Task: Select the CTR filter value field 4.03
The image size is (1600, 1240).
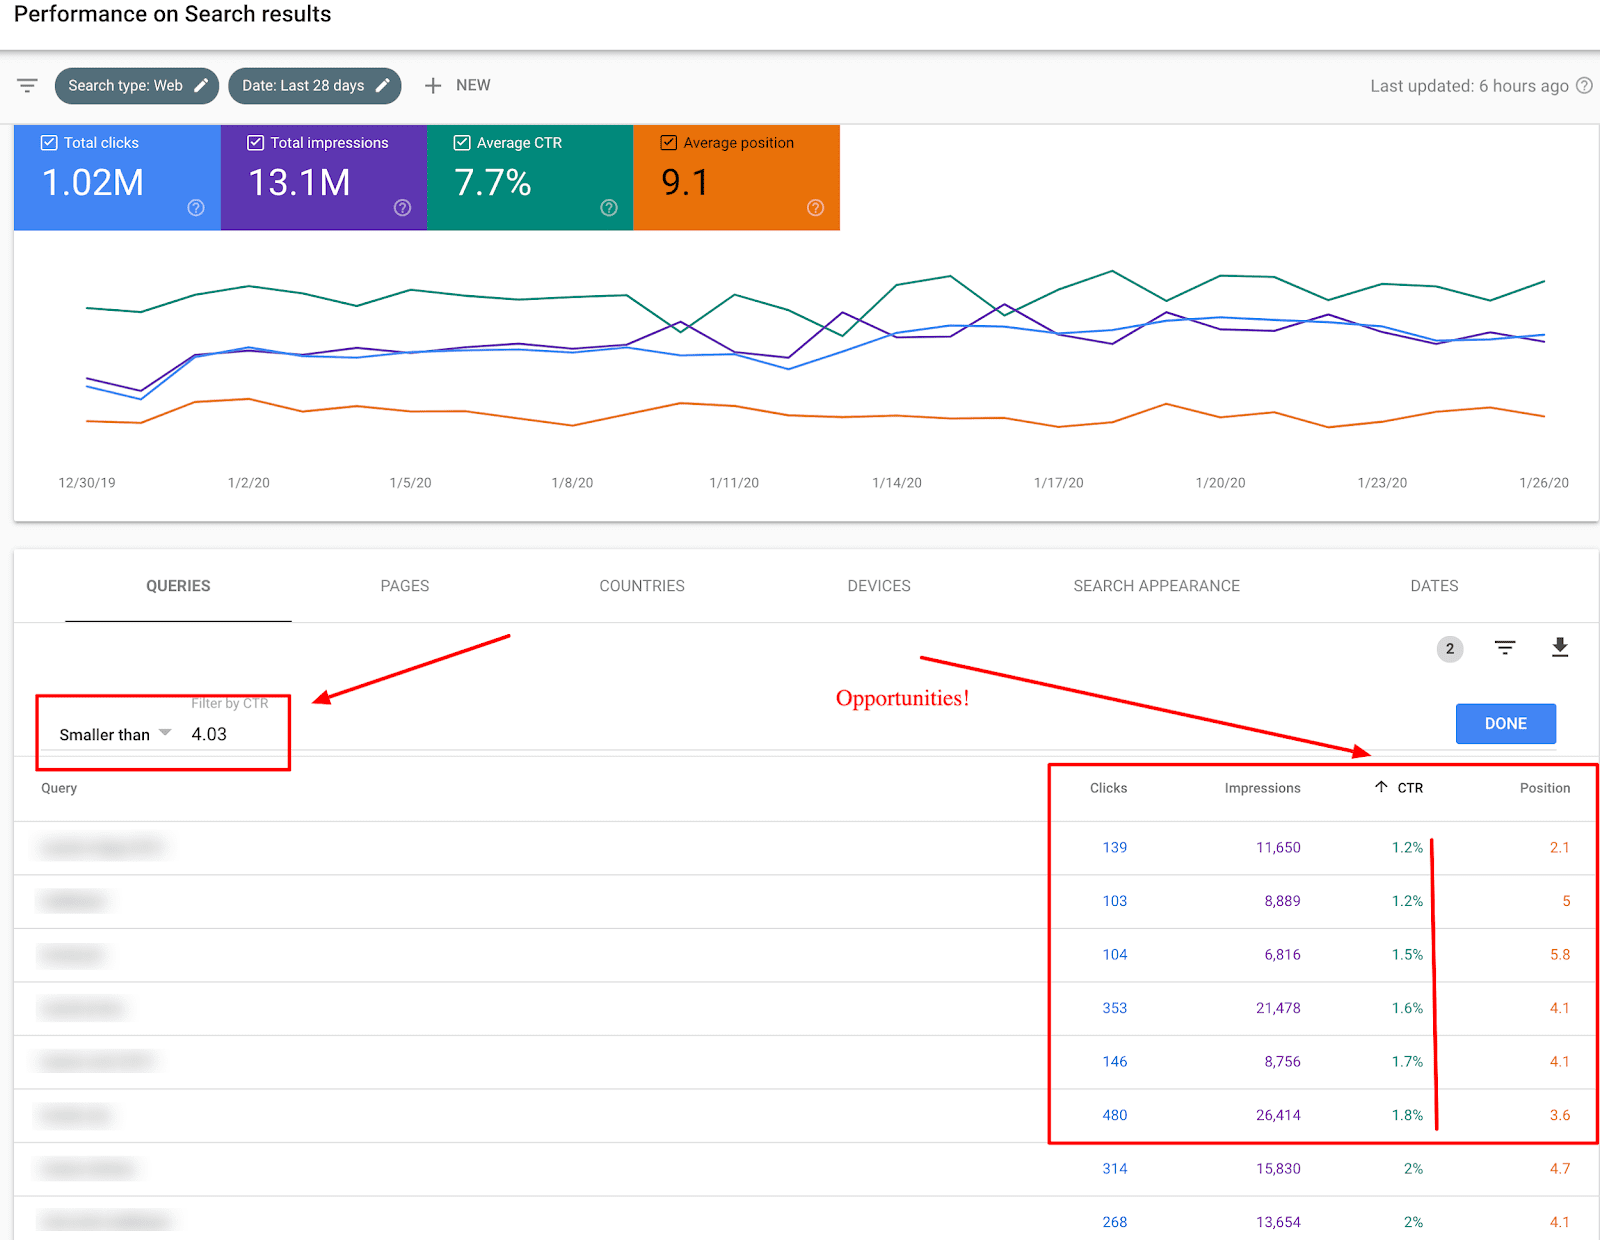Action: coord(210,733)
